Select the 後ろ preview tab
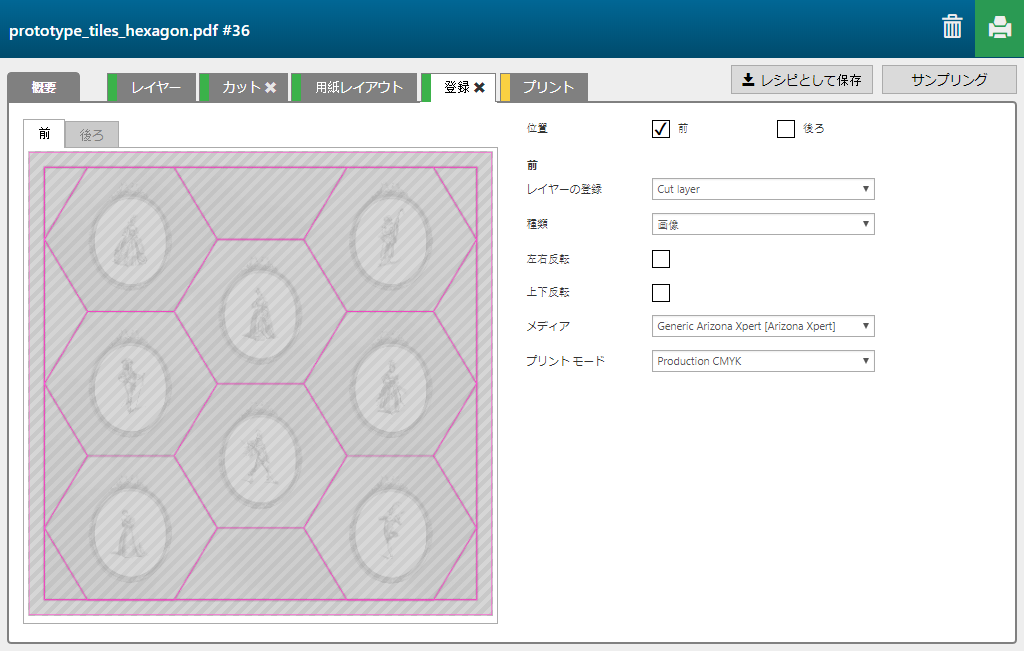1024x651 pixels. pos(91,135)
